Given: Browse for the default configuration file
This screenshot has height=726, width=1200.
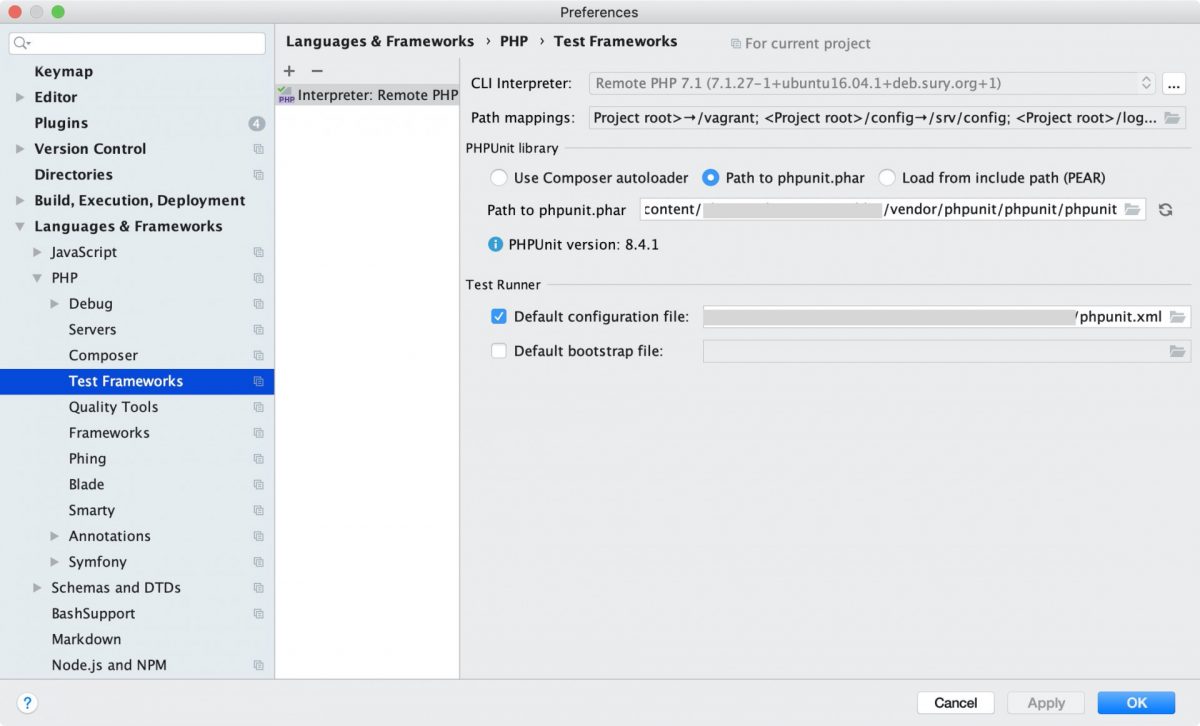Looking at the screenshot, I should (1177, 317).
